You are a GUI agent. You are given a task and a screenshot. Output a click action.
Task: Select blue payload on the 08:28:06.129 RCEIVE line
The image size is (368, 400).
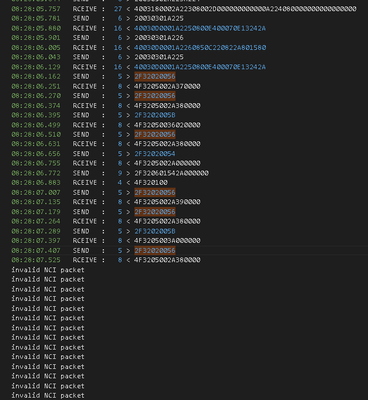(200, 67)
